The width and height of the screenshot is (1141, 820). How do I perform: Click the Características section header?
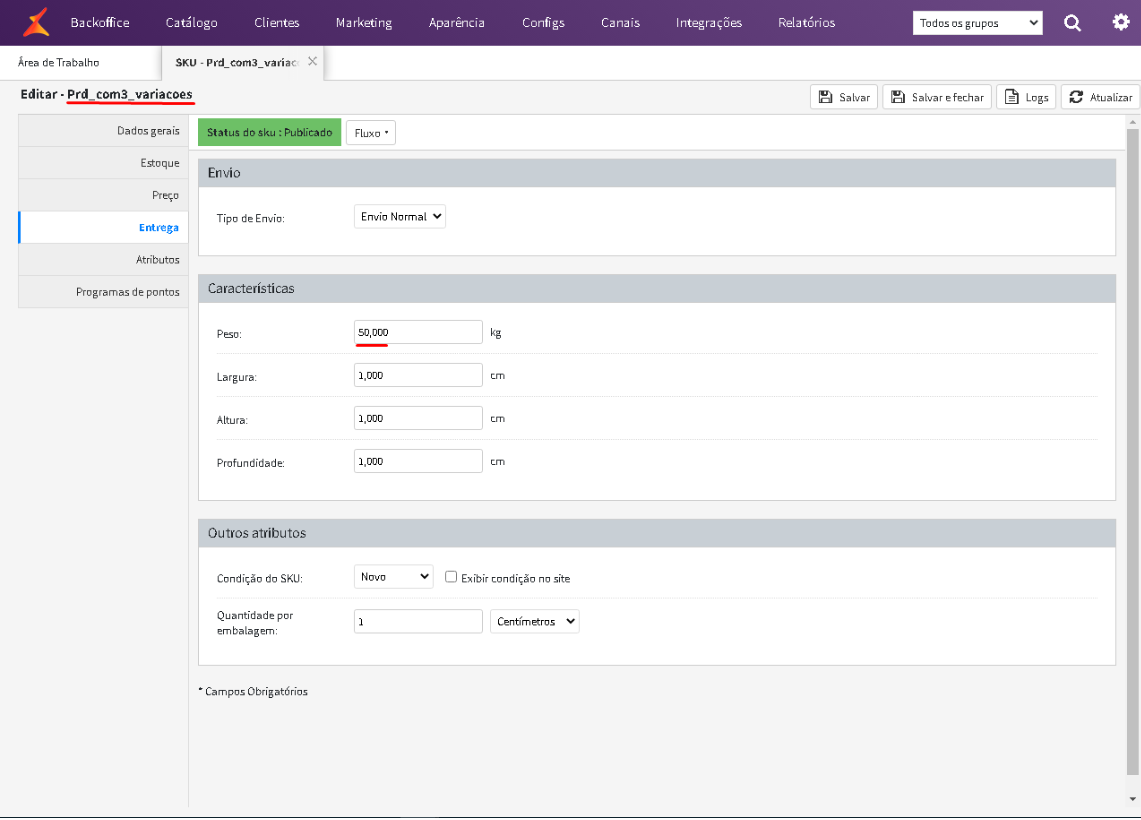coord(656,289)
